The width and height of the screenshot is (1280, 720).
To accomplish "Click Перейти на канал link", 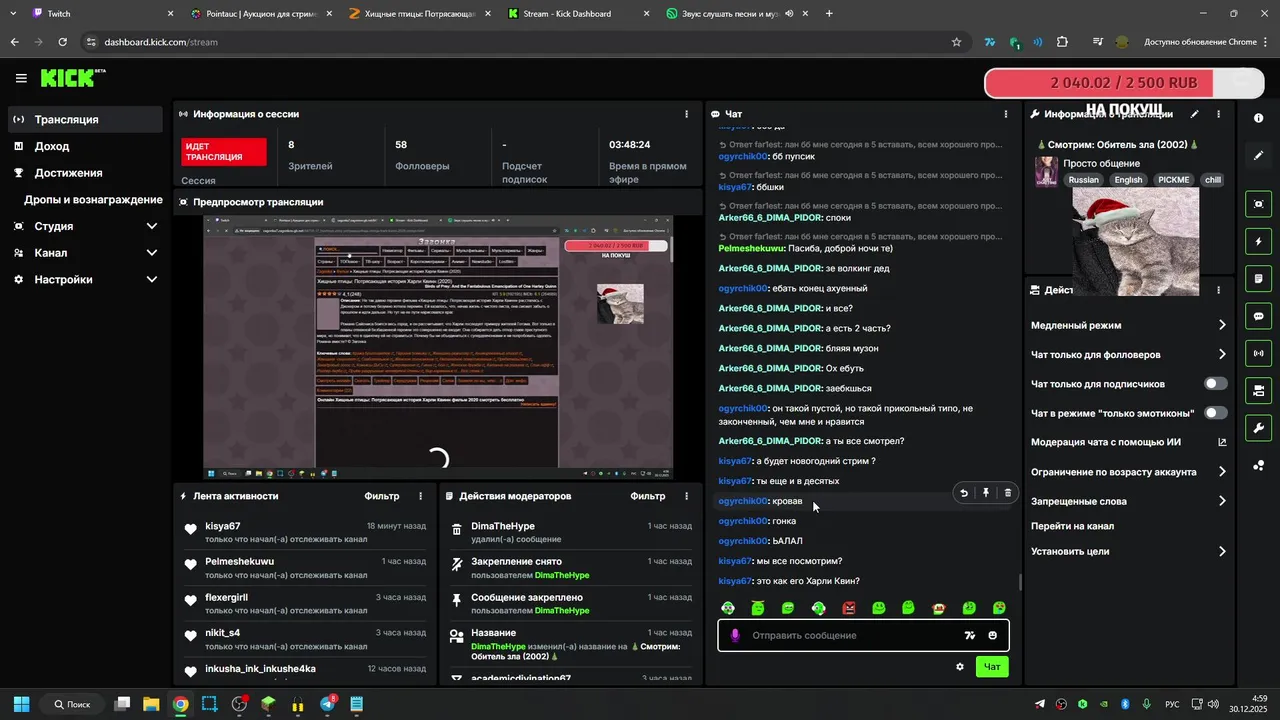I will coord(1072,526).
